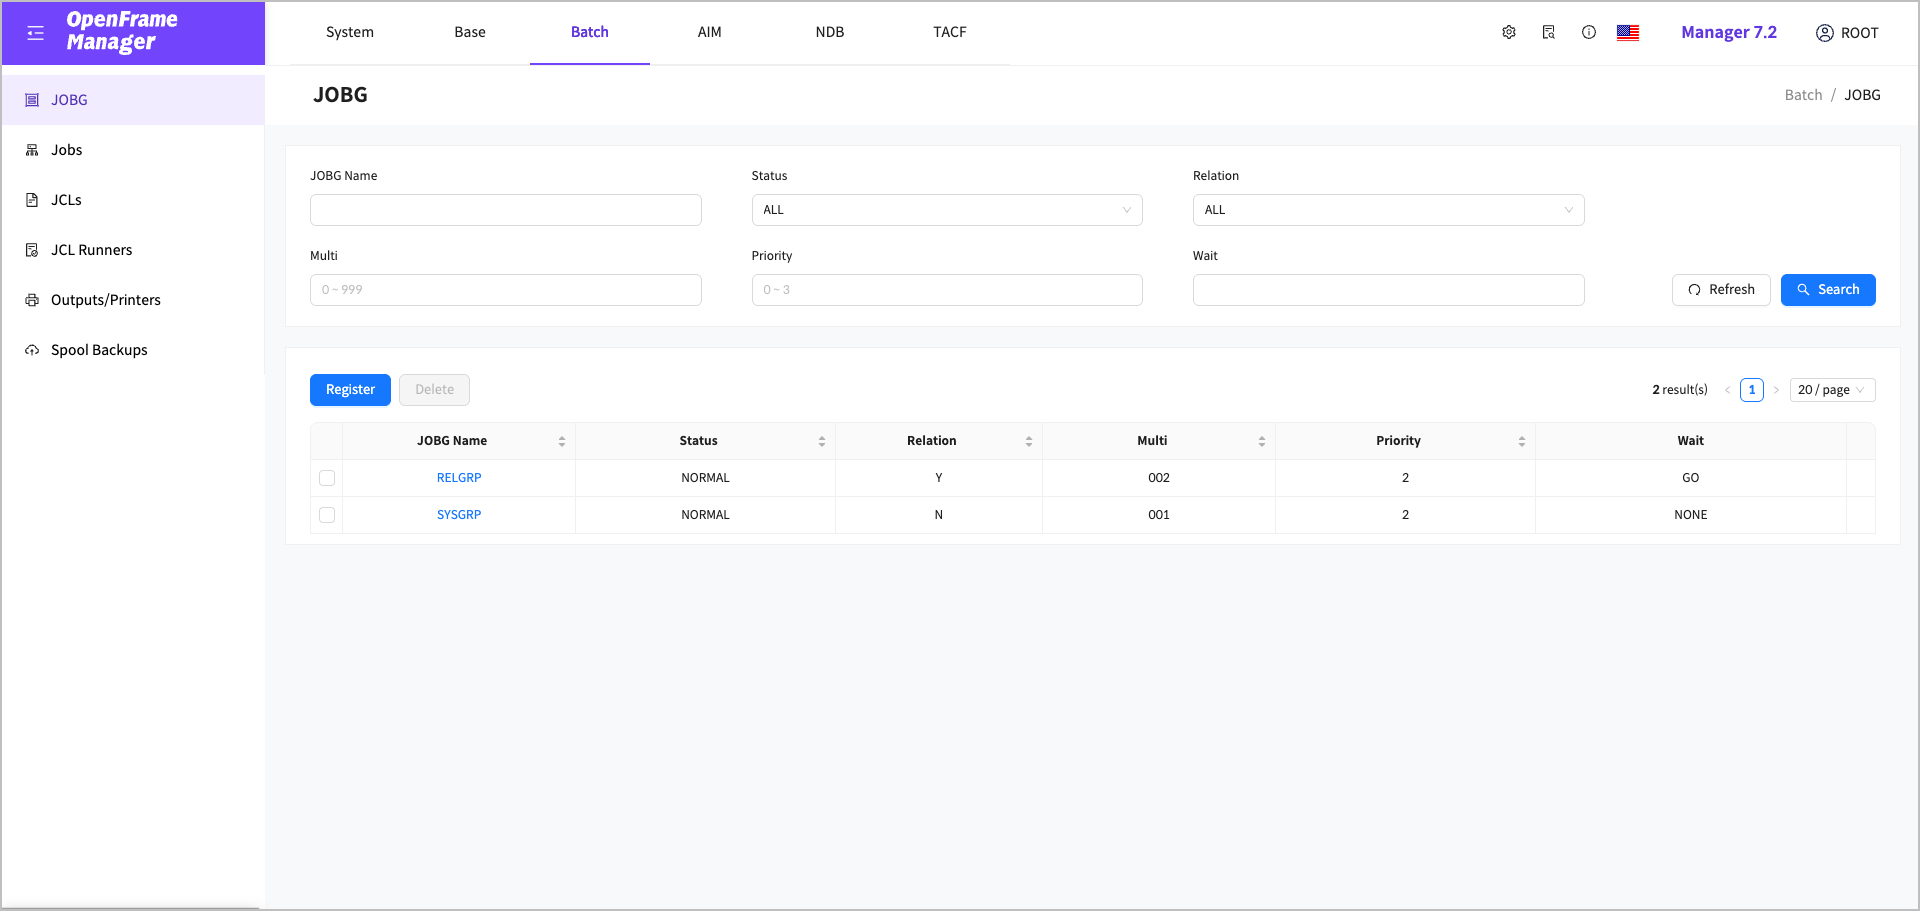1920x911 pixels.
Task: Open the 20 / page size dropdown
Action: click(x=1832, y=390)
